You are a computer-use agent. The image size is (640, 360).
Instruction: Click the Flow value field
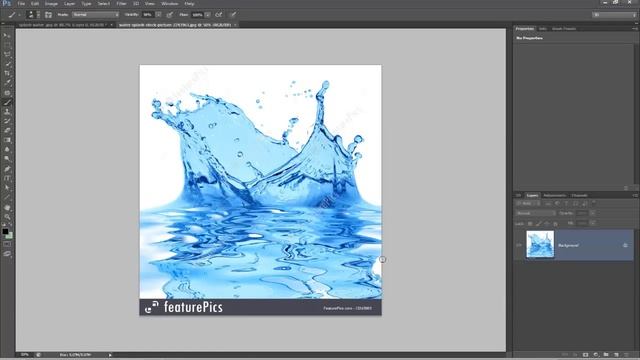tap(198, 15)
